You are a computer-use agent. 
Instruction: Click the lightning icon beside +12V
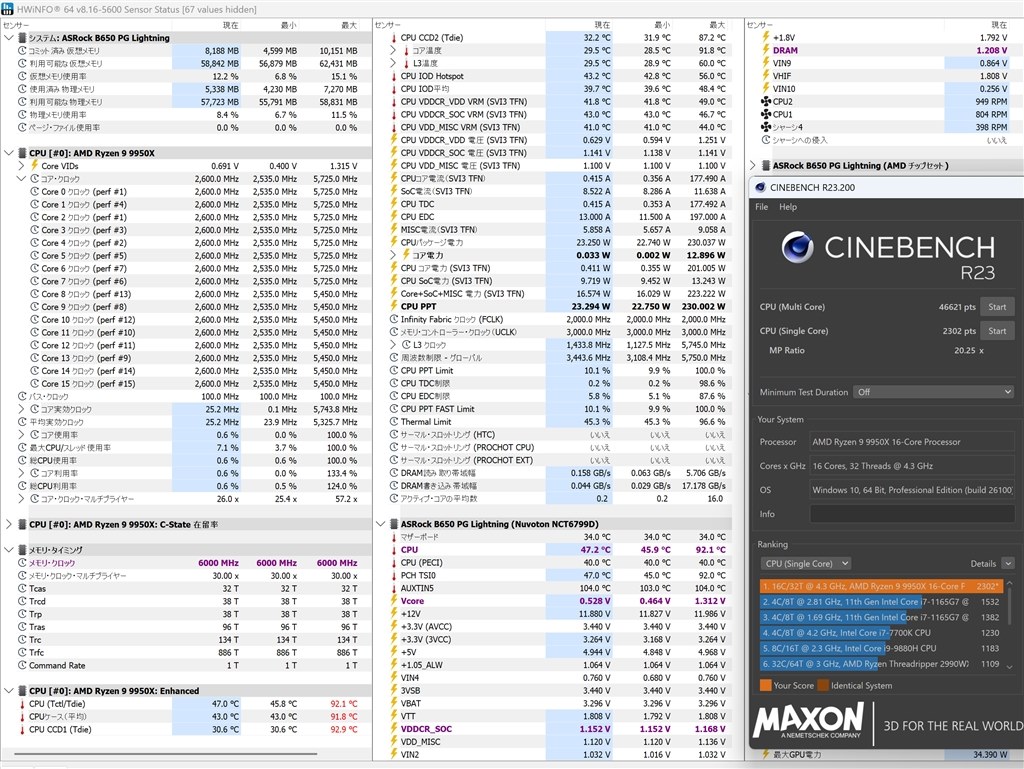point(394,614)
